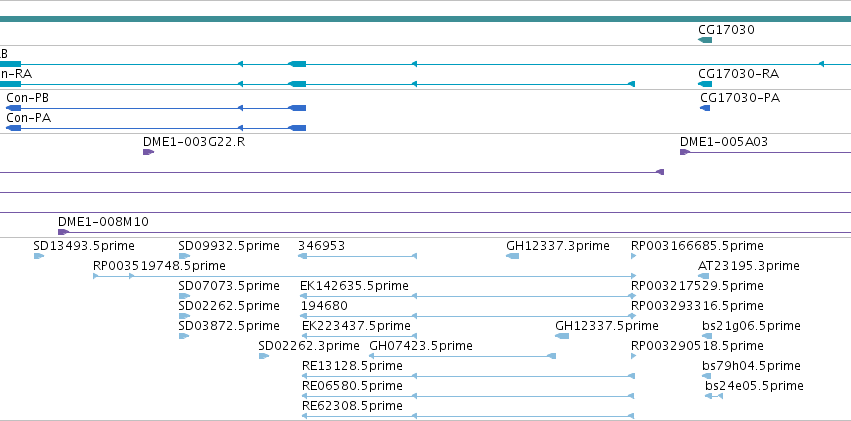
Task: Click the teal chromosome overview bar
Action: (x=426, y=19)
